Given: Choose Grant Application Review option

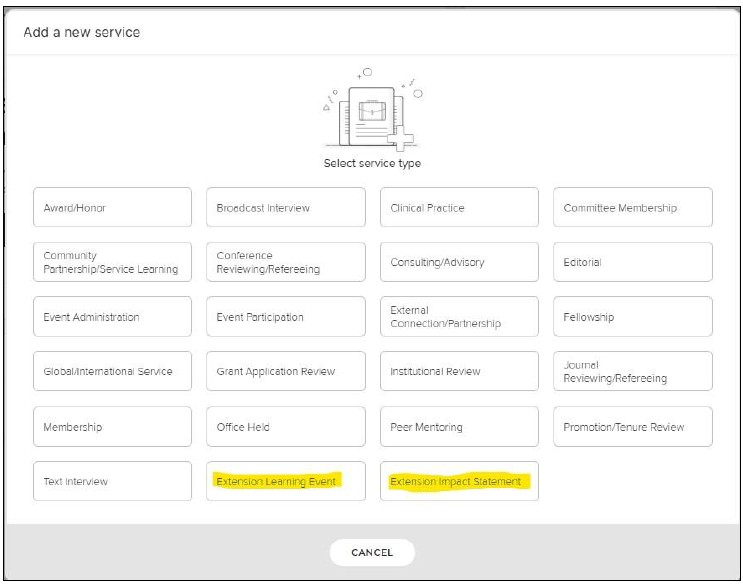Looking at the screenshot, I should (285, 371).
